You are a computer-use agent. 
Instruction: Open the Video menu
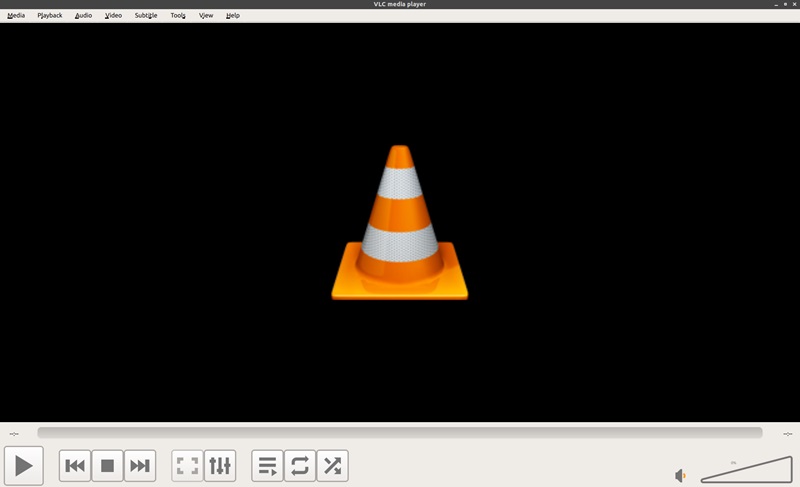coord(113,15)
